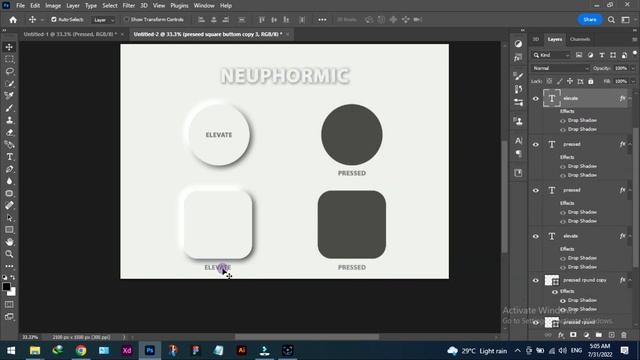Select the Horizontal Type tool

coord(9,157)
